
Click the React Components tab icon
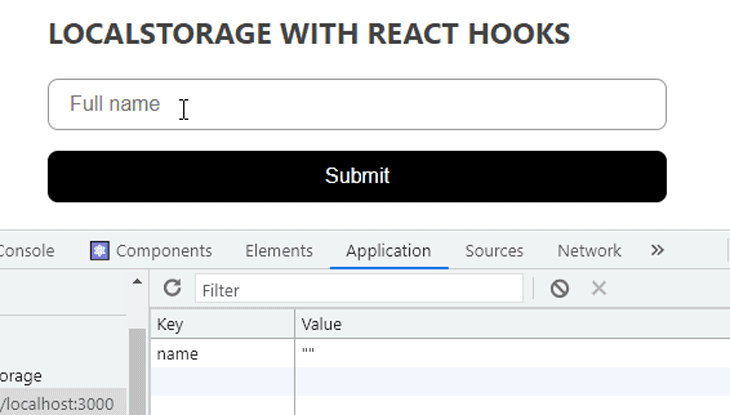tap(100, 251)
